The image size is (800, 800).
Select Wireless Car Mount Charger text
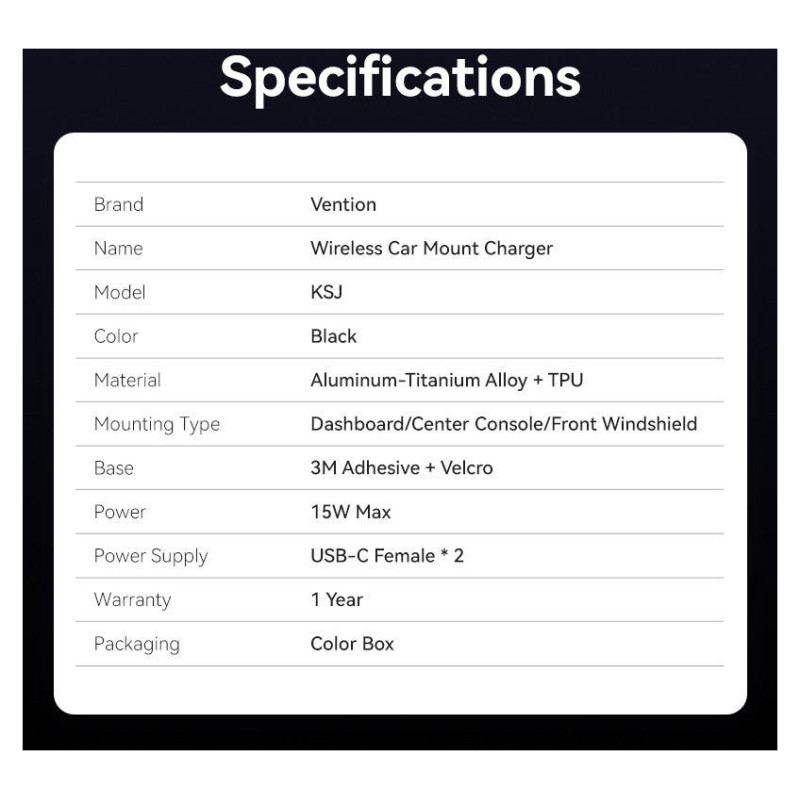(x=431, y=248)
